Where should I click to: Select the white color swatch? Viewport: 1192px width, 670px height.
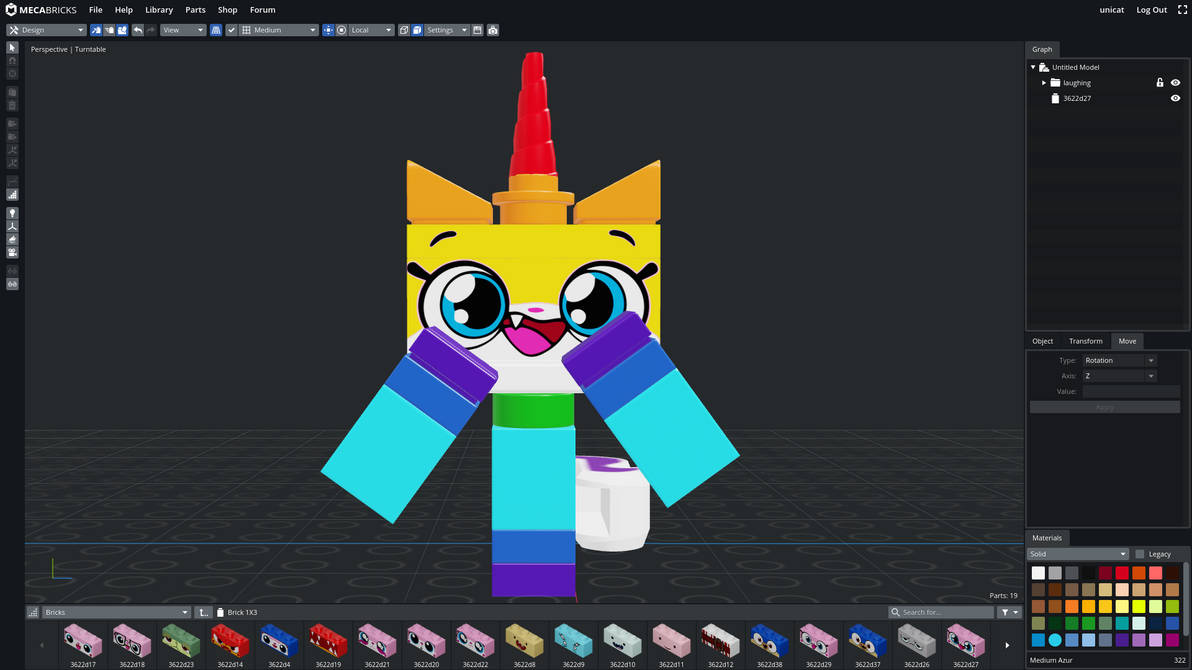tap(1038, 573)
